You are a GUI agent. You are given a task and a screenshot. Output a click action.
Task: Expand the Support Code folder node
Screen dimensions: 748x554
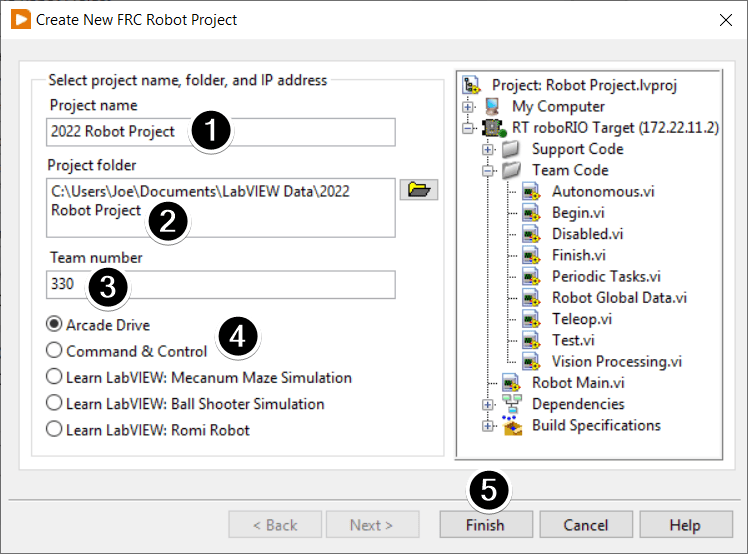pos(488,149)
